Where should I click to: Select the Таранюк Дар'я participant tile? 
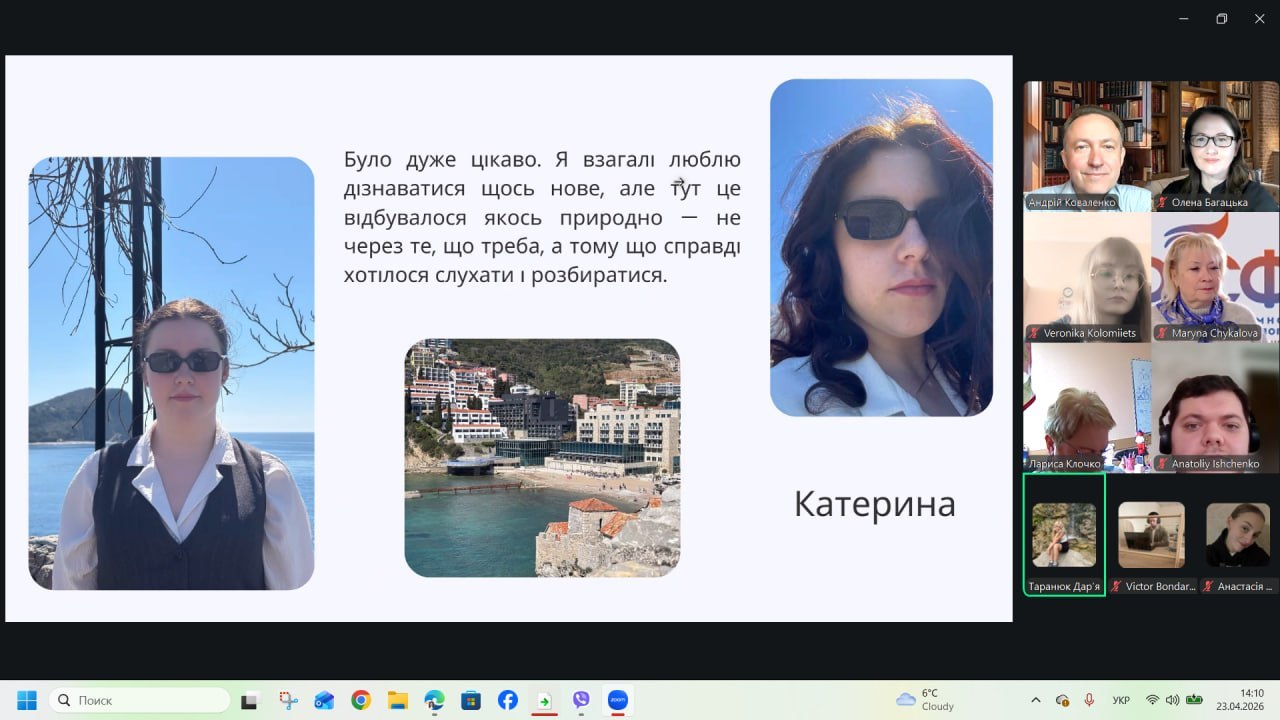coord(1064,535)
